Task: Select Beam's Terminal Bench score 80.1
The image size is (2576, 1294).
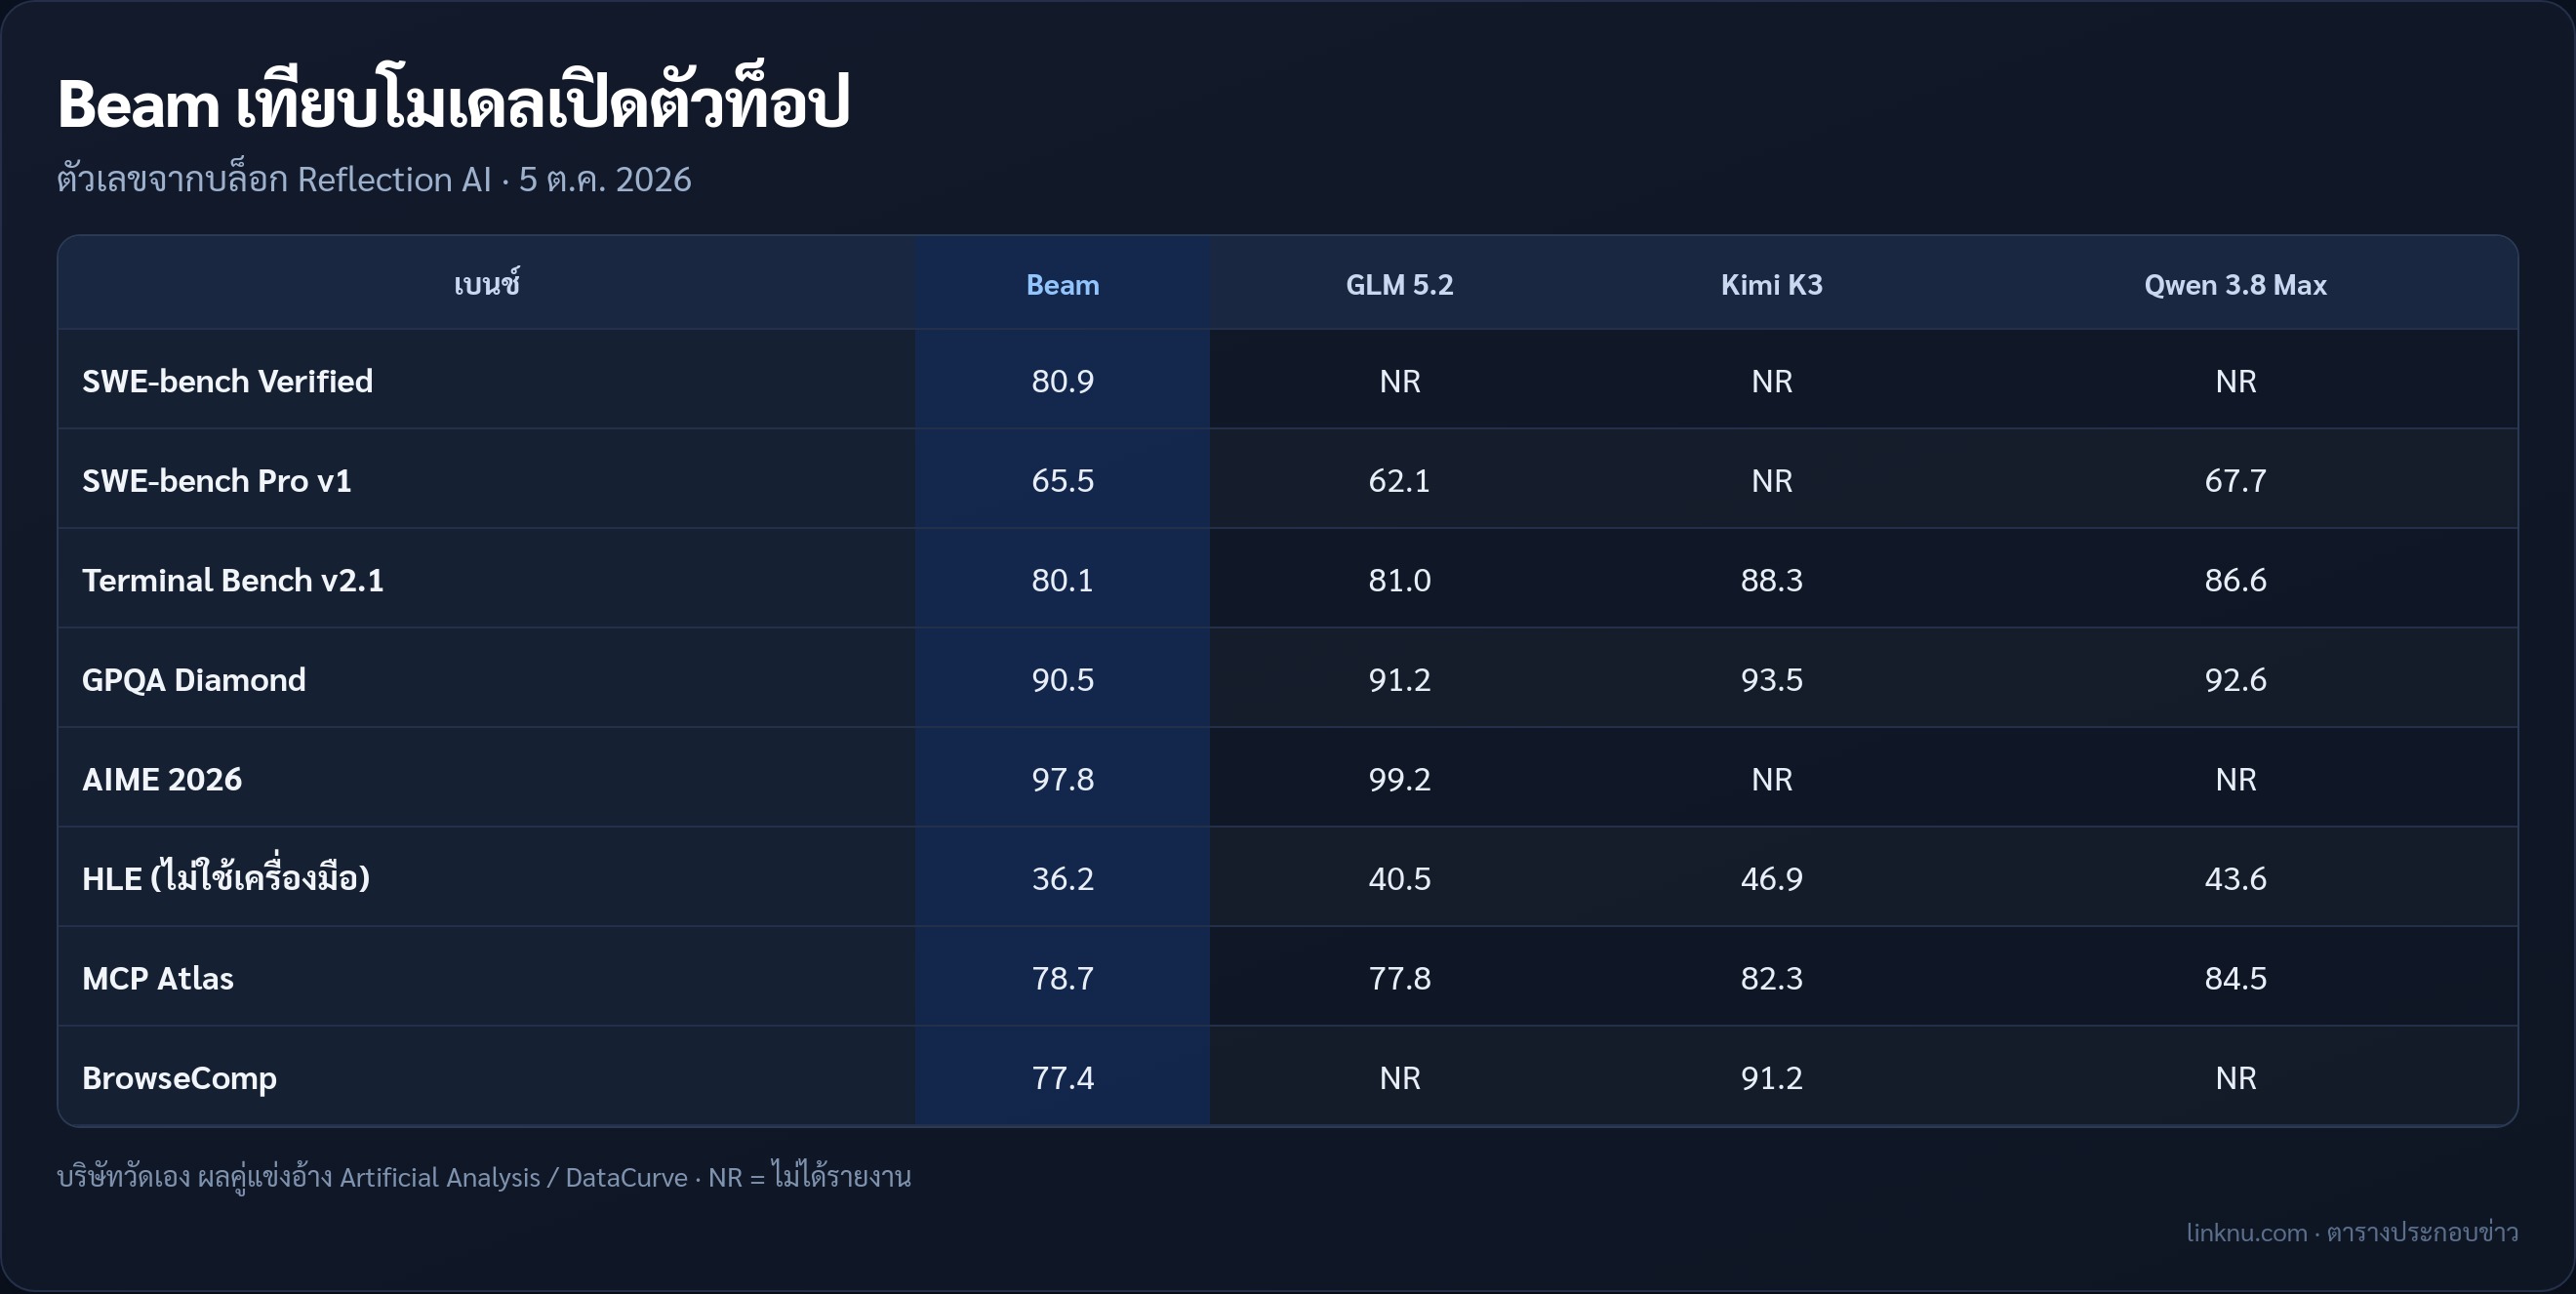Action: point(1062,580)
